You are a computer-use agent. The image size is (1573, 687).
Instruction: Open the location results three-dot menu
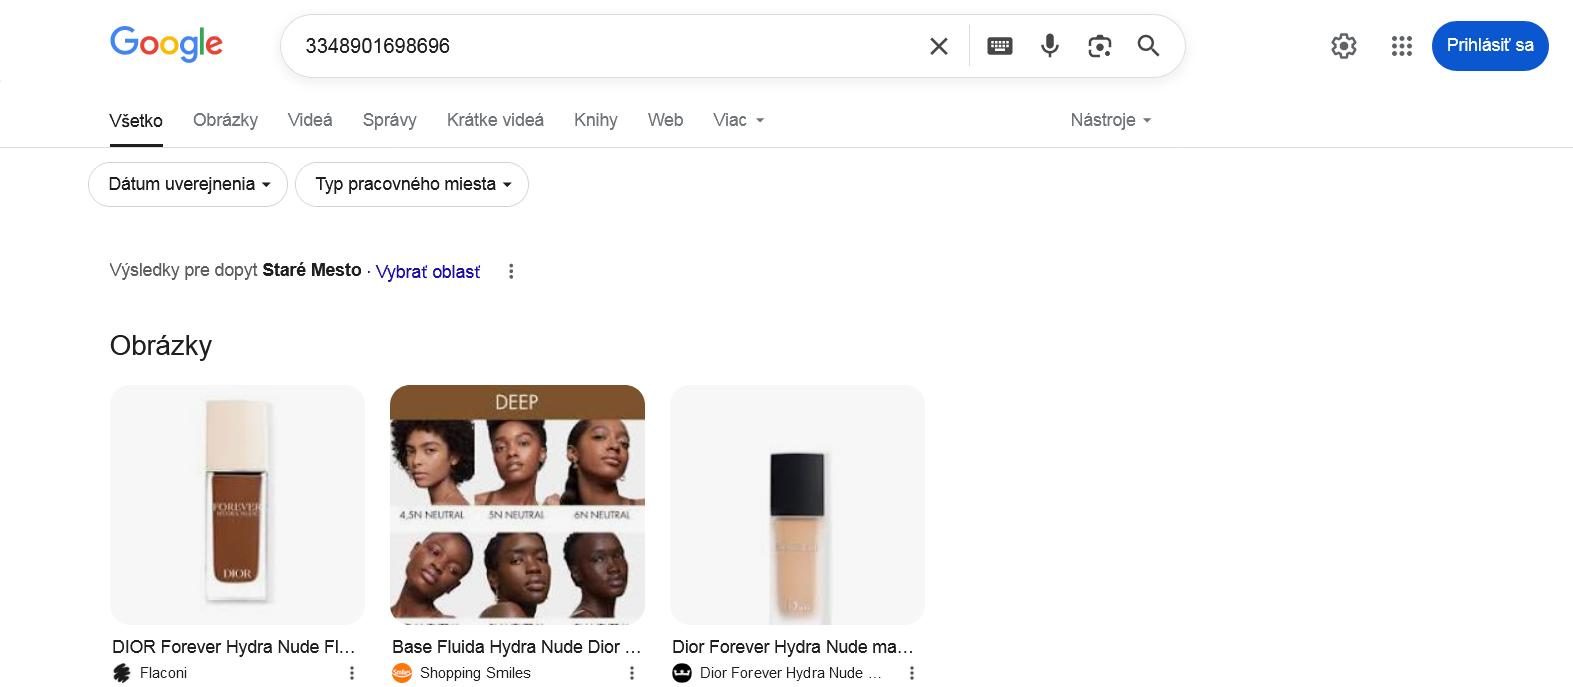coord(511,271)
